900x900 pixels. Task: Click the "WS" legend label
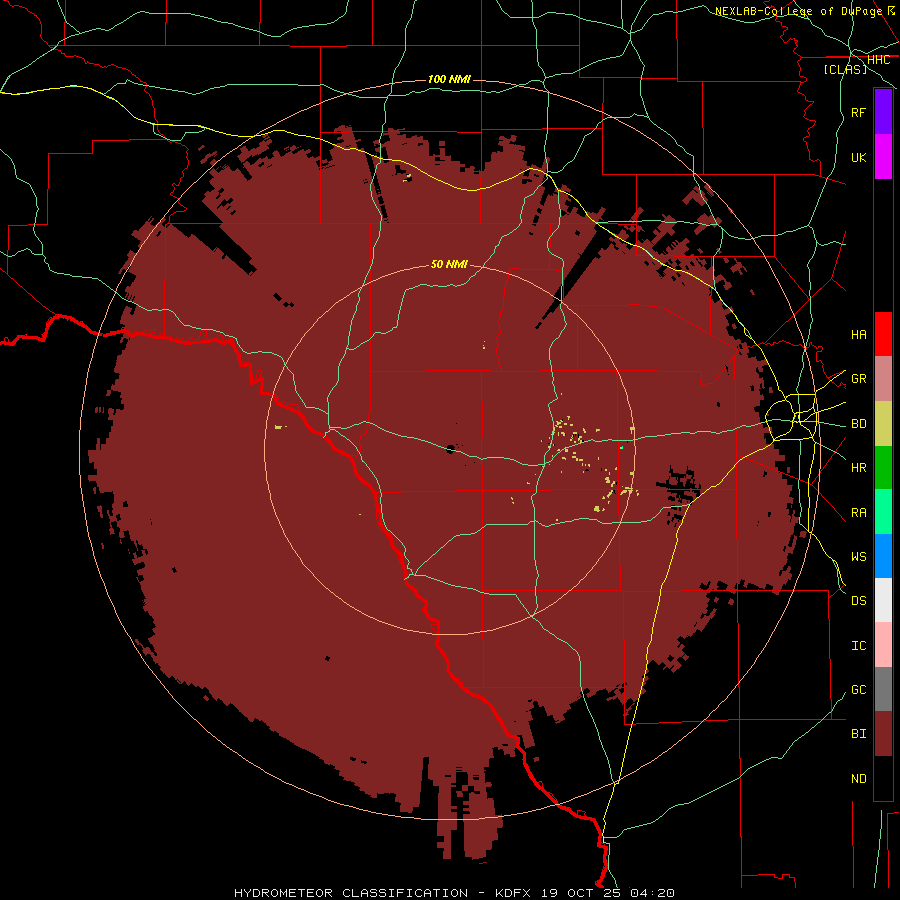click(x=858, y=556)
